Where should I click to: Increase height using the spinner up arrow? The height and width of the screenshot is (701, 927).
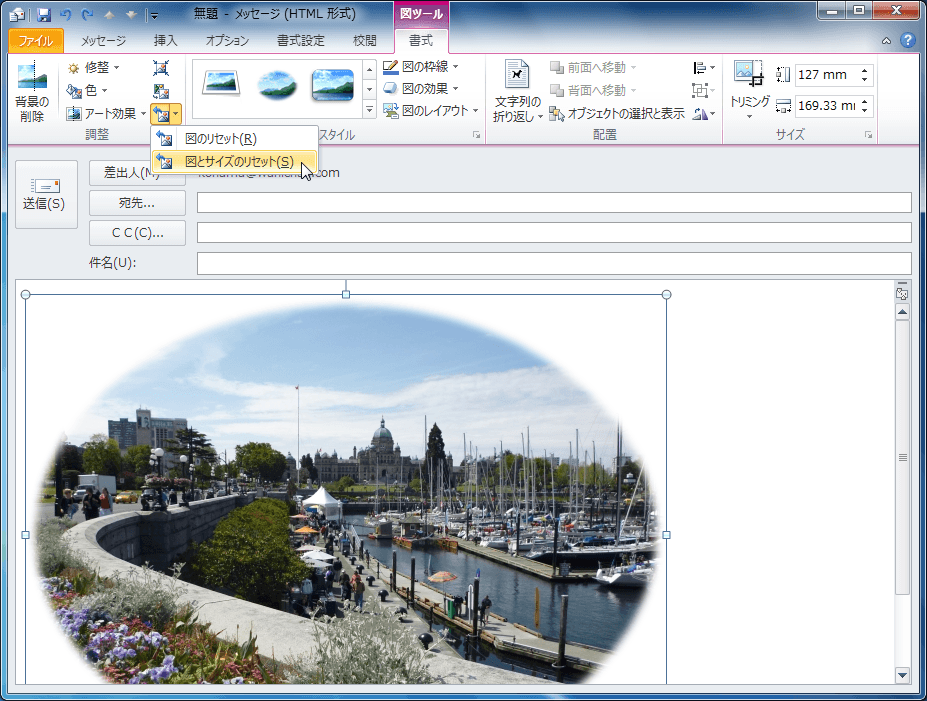click(x=864, y=70)
